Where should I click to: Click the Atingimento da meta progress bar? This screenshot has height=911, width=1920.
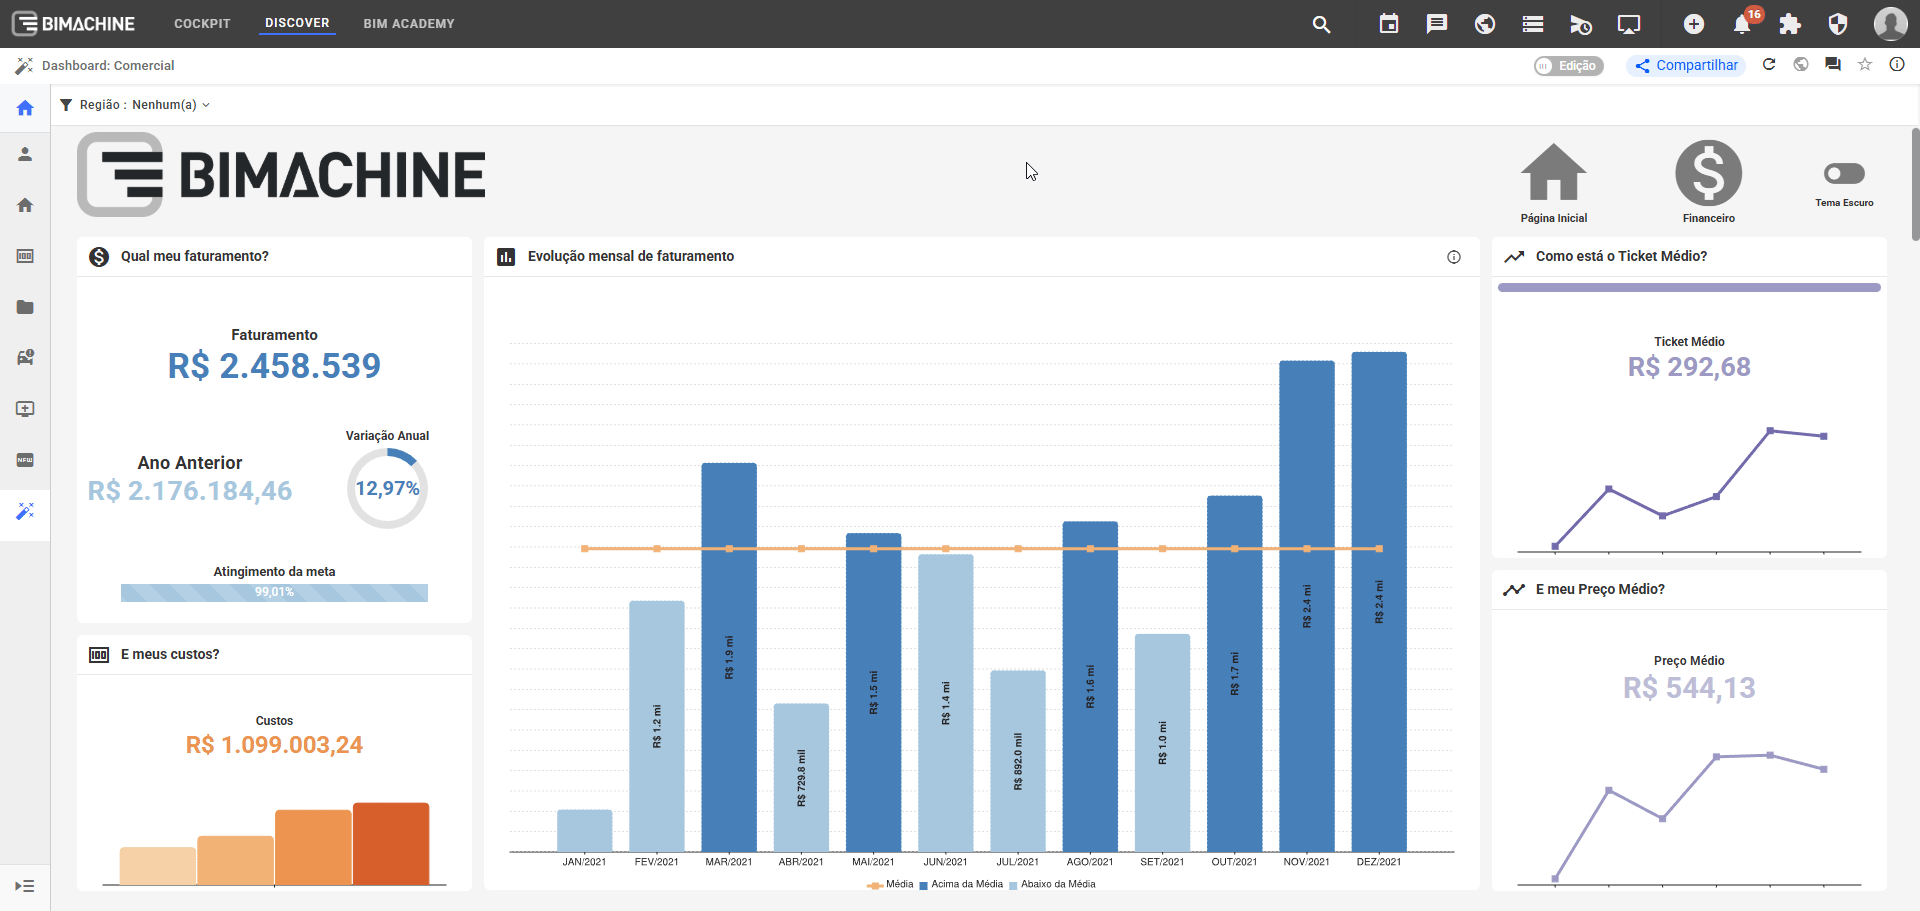pyautogui.click(x=274, y=592)
